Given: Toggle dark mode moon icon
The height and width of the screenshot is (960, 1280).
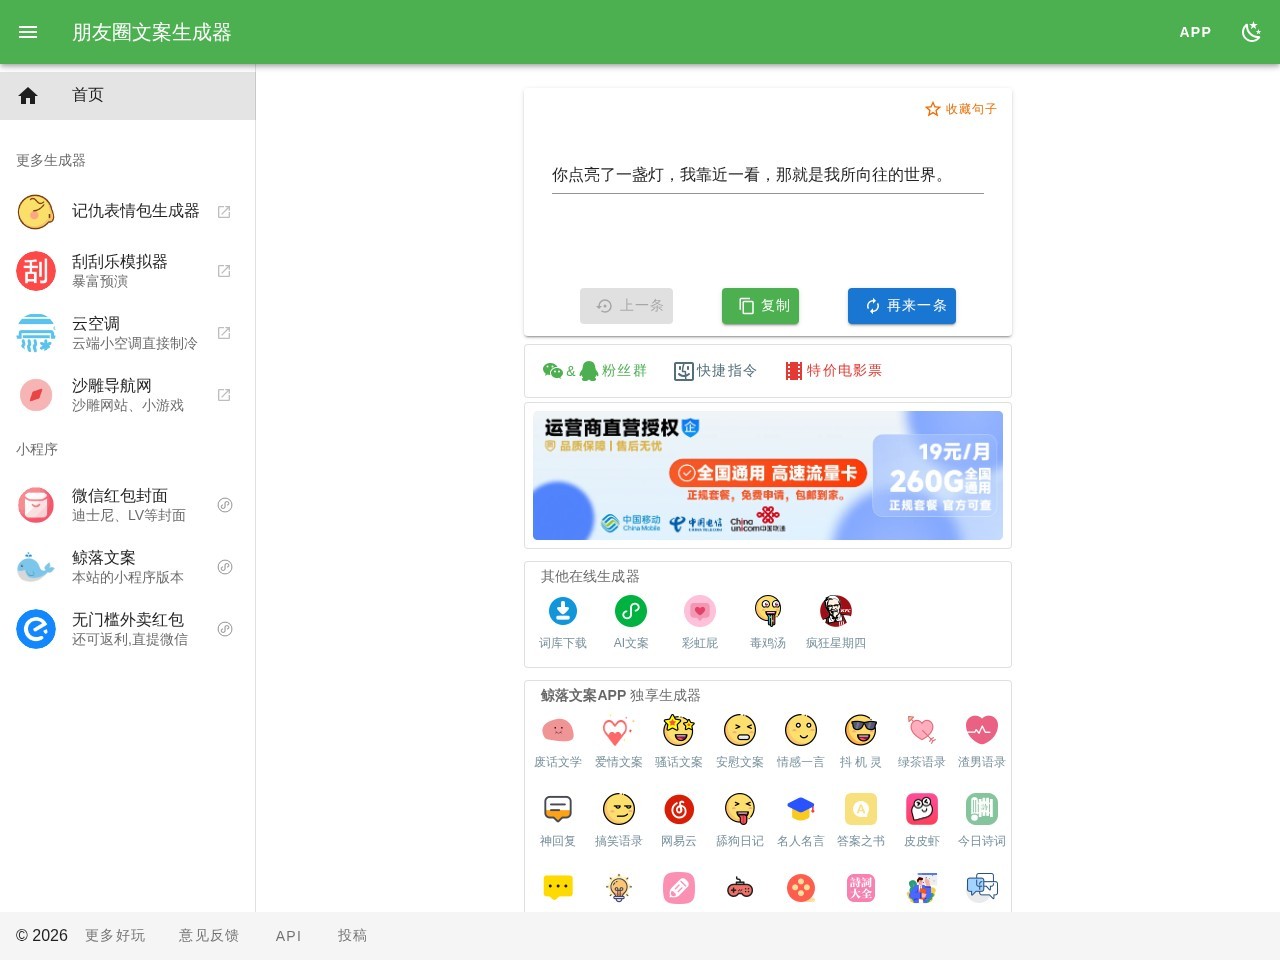Looking at the screenshot, I should (x=1251, y=32).
